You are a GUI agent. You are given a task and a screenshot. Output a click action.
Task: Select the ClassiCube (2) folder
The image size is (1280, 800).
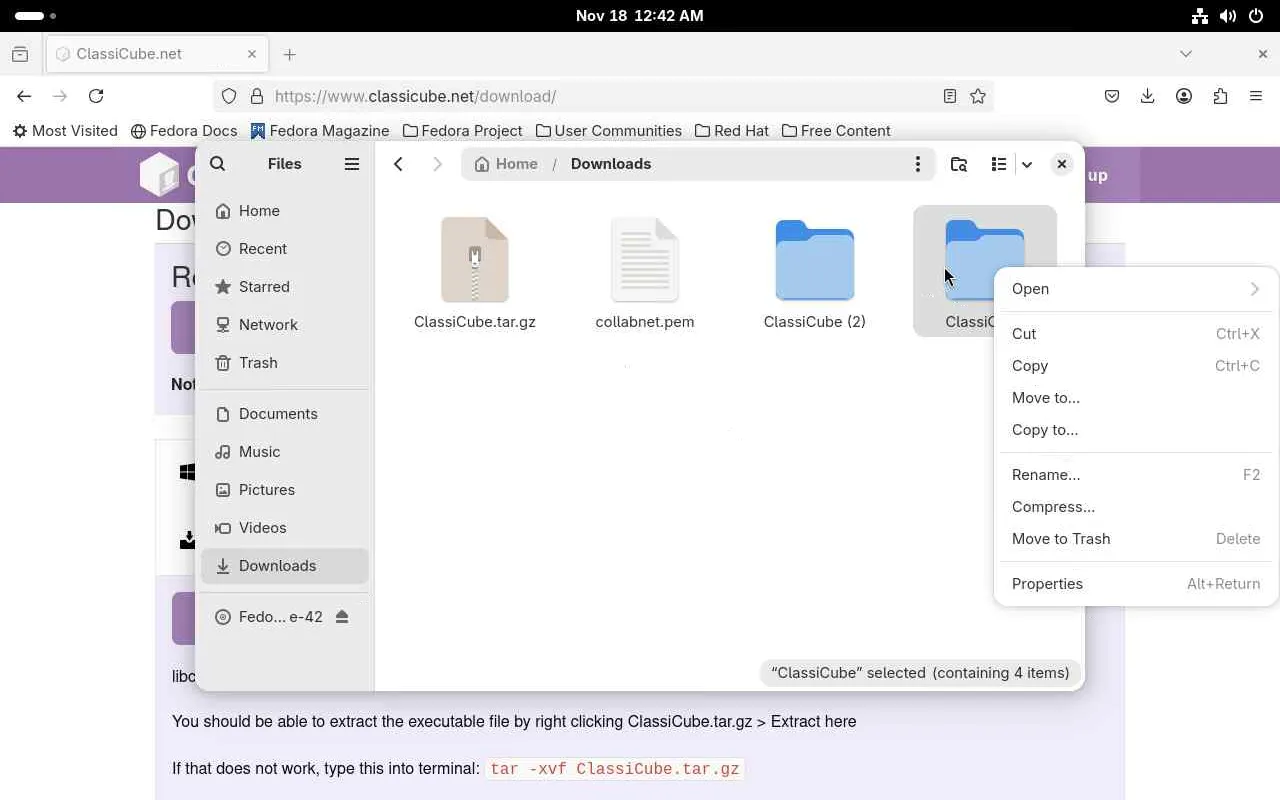[x=815, y=272]
